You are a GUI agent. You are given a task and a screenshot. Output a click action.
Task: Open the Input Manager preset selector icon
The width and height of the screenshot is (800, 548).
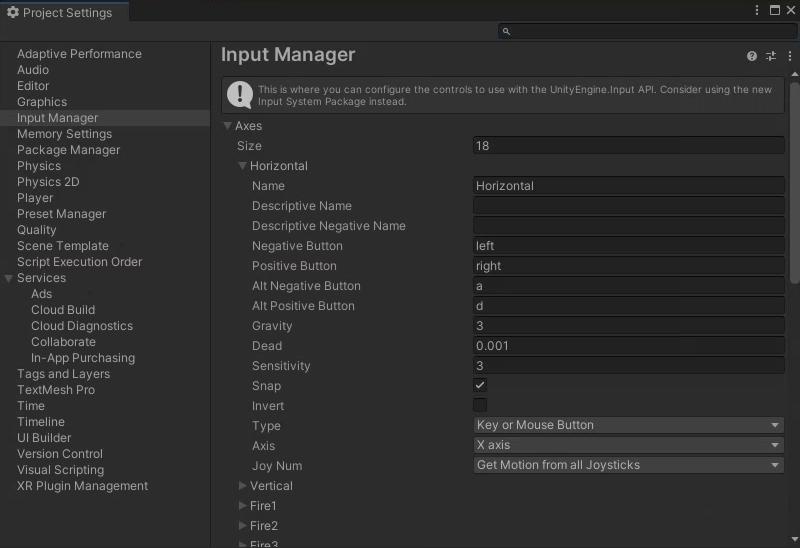pos(771,56)
